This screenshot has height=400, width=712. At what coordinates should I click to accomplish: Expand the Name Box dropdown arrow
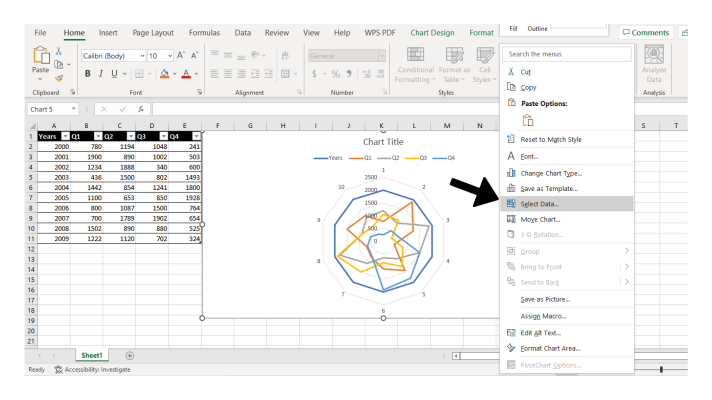(x=73, y=109)
